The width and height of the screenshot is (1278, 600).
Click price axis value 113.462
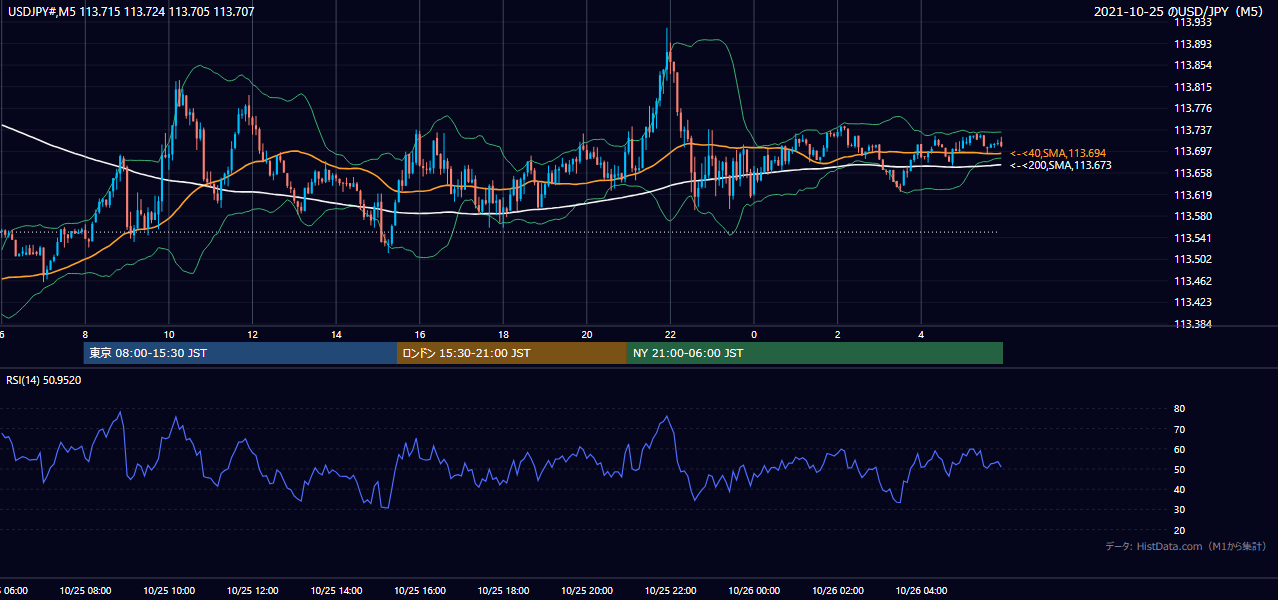click(x=1192, y=281)
